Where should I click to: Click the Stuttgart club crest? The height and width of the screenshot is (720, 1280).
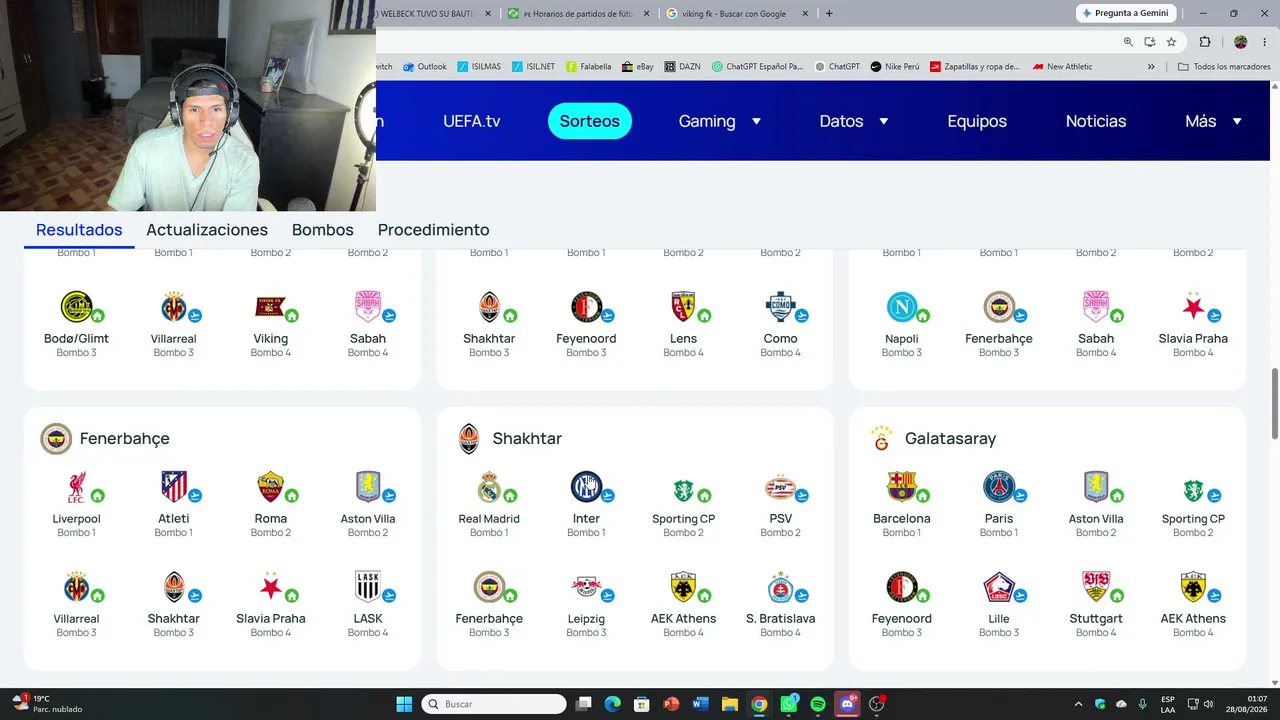[1095, 587]
